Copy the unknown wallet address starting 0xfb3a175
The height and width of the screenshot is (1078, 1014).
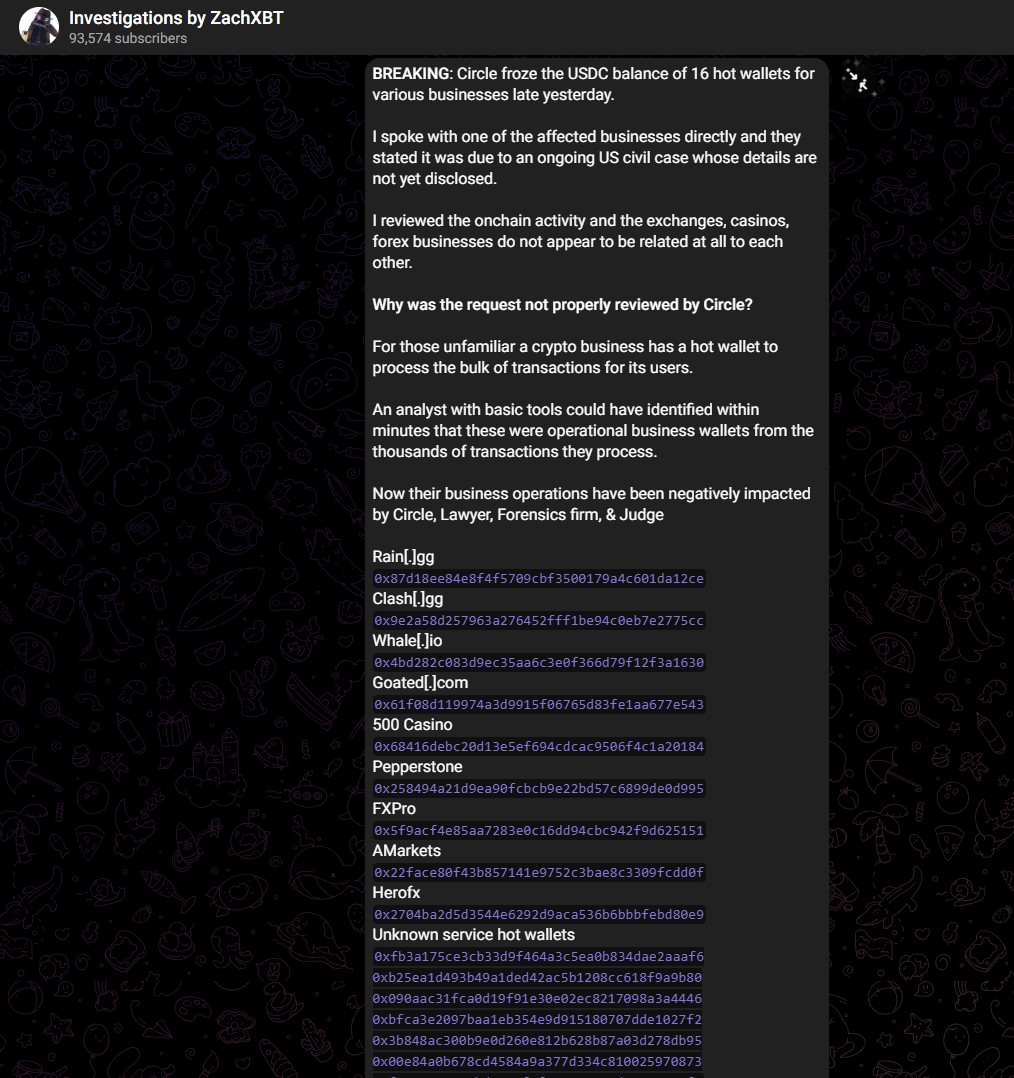(539, 957)
